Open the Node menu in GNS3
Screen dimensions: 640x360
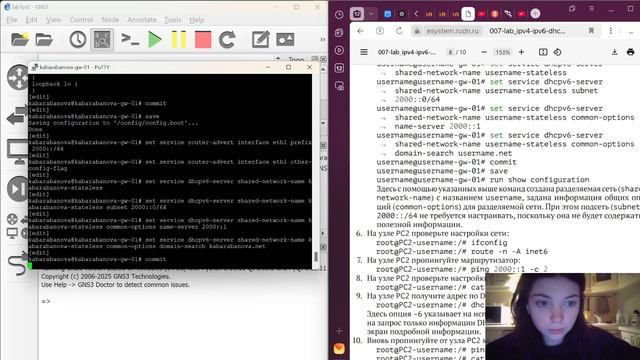(110, 20)
